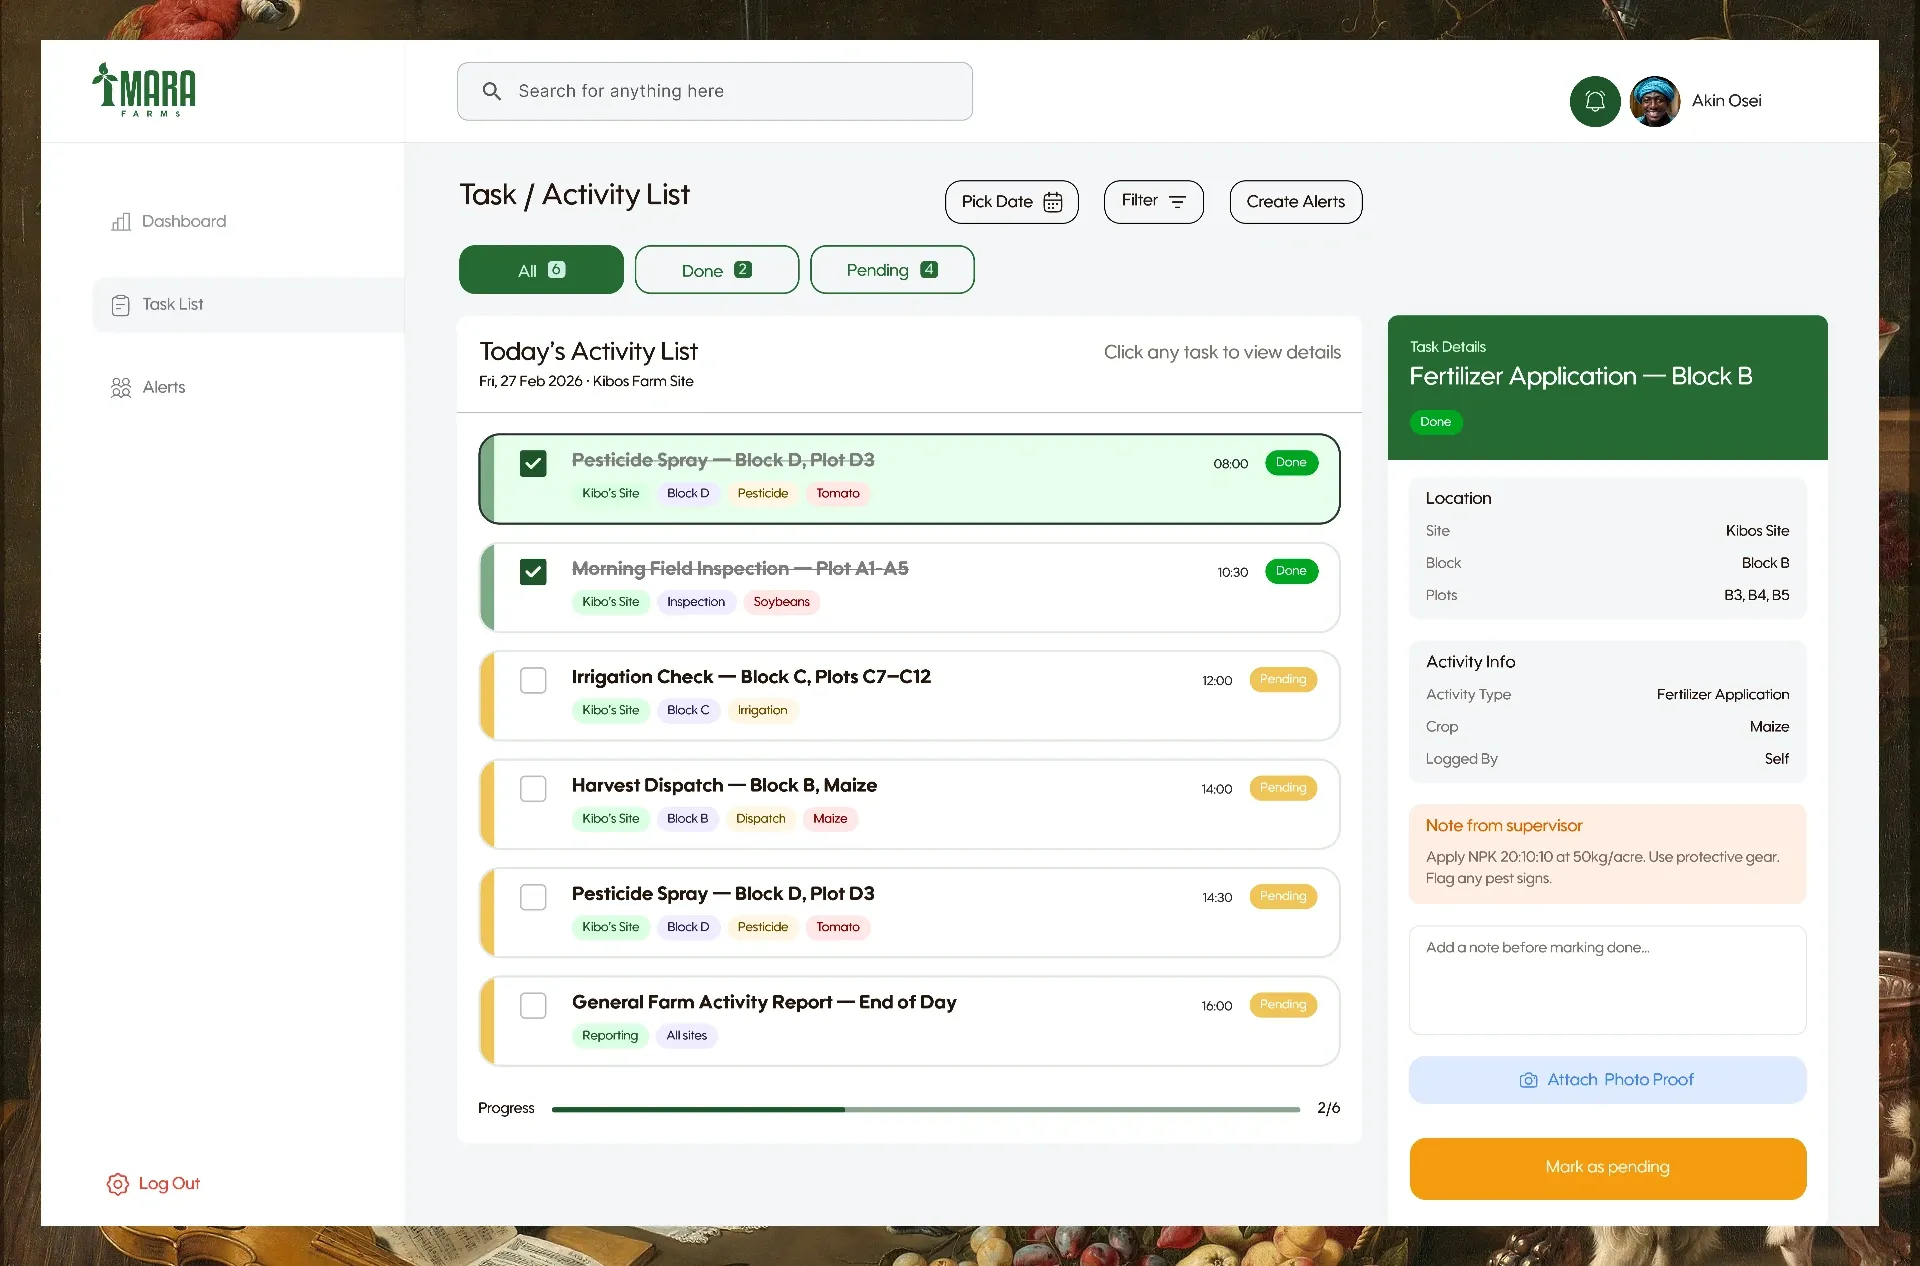
Task: Uncheck Morning Field Inspection task
Action: (533, 572)
